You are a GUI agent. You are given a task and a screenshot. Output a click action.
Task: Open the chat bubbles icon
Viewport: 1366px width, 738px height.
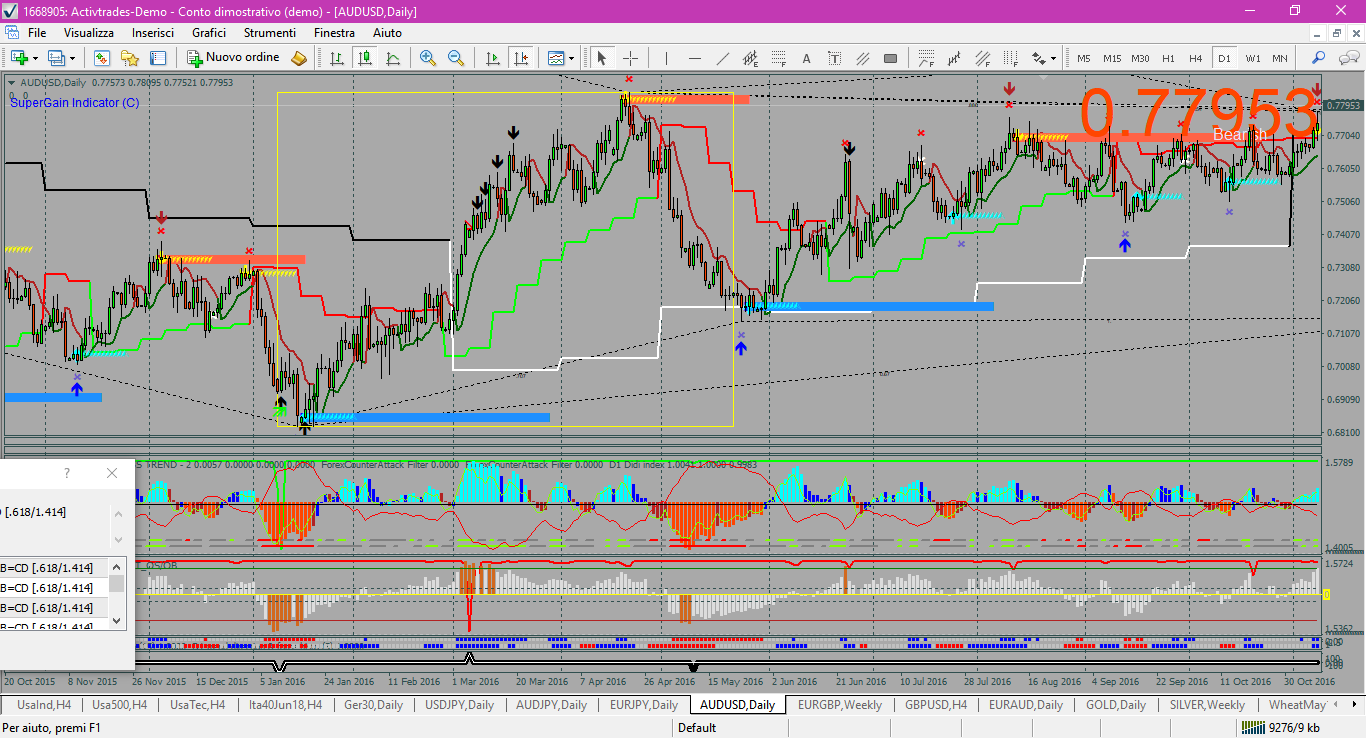click(x=1348, y=58)
